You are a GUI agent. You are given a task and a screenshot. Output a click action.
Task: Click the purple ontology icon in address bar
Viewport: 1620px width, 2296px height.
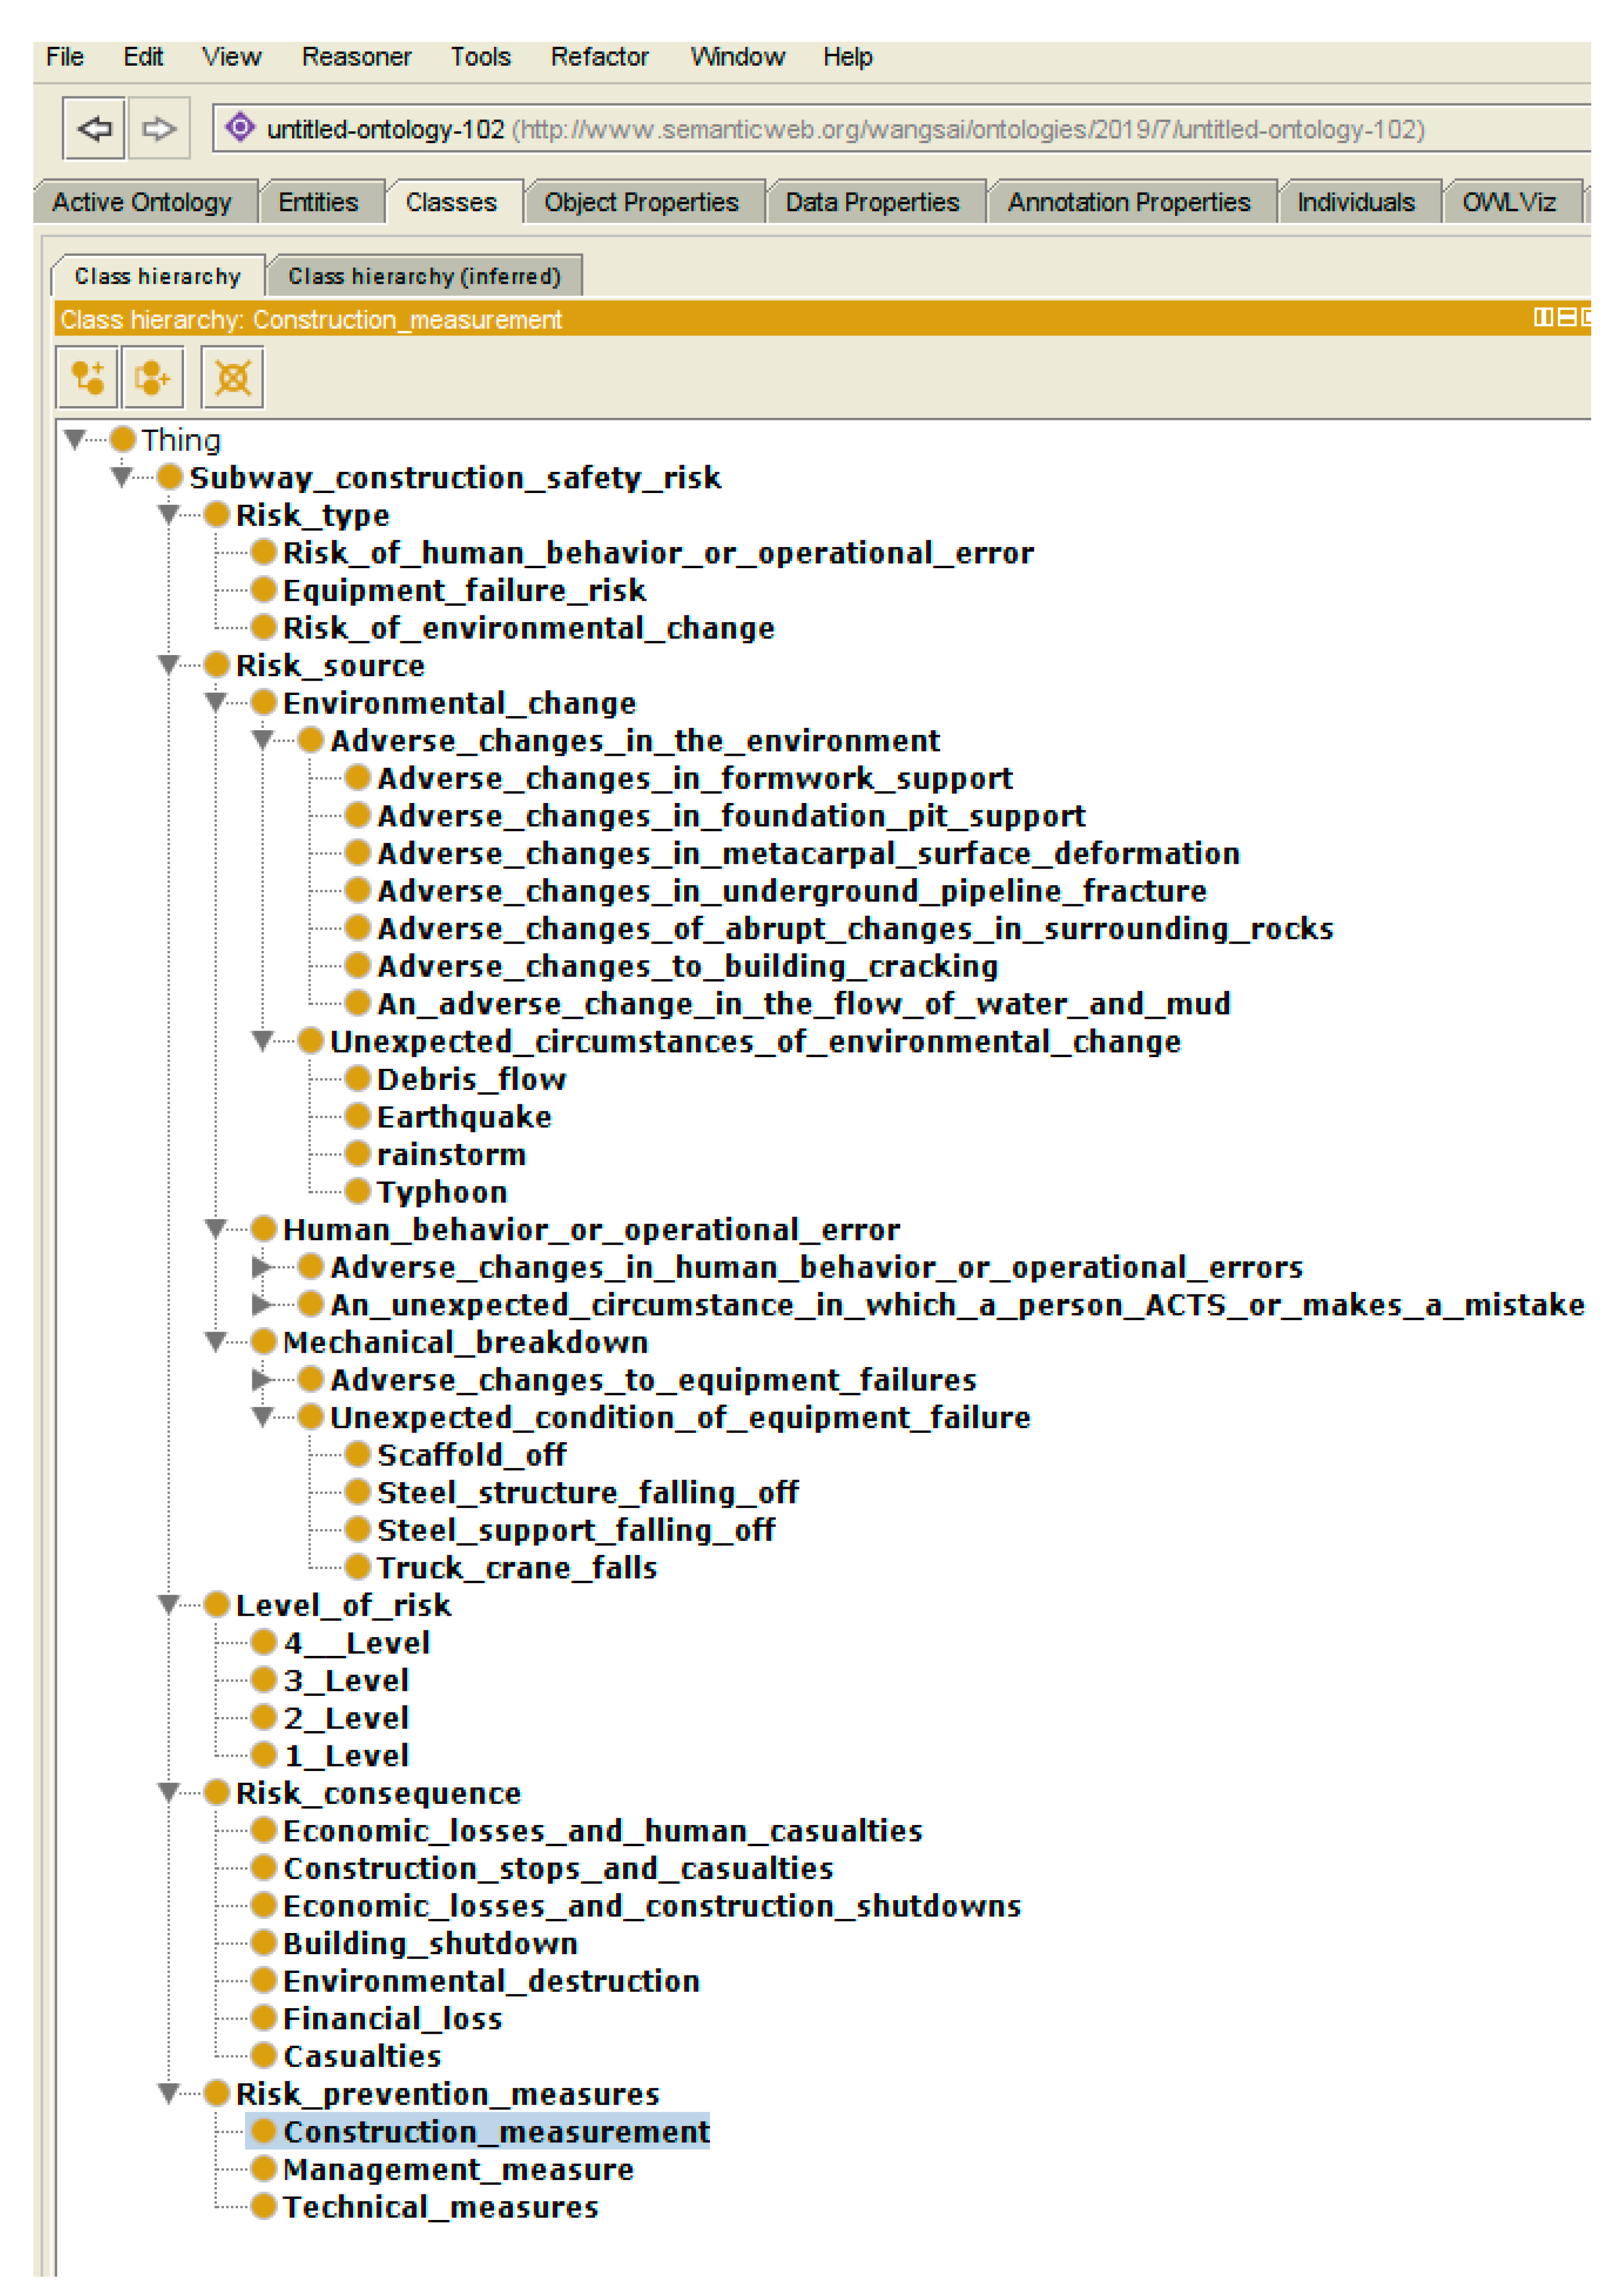click(240, 128)
